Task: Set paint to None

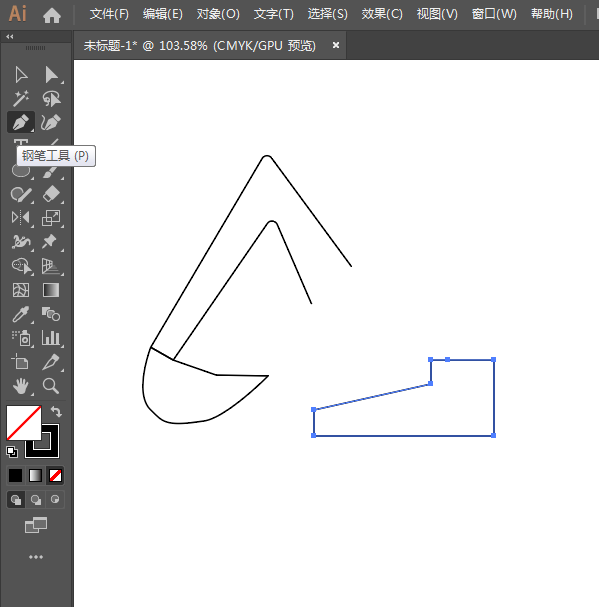Action: coord(55,475)
